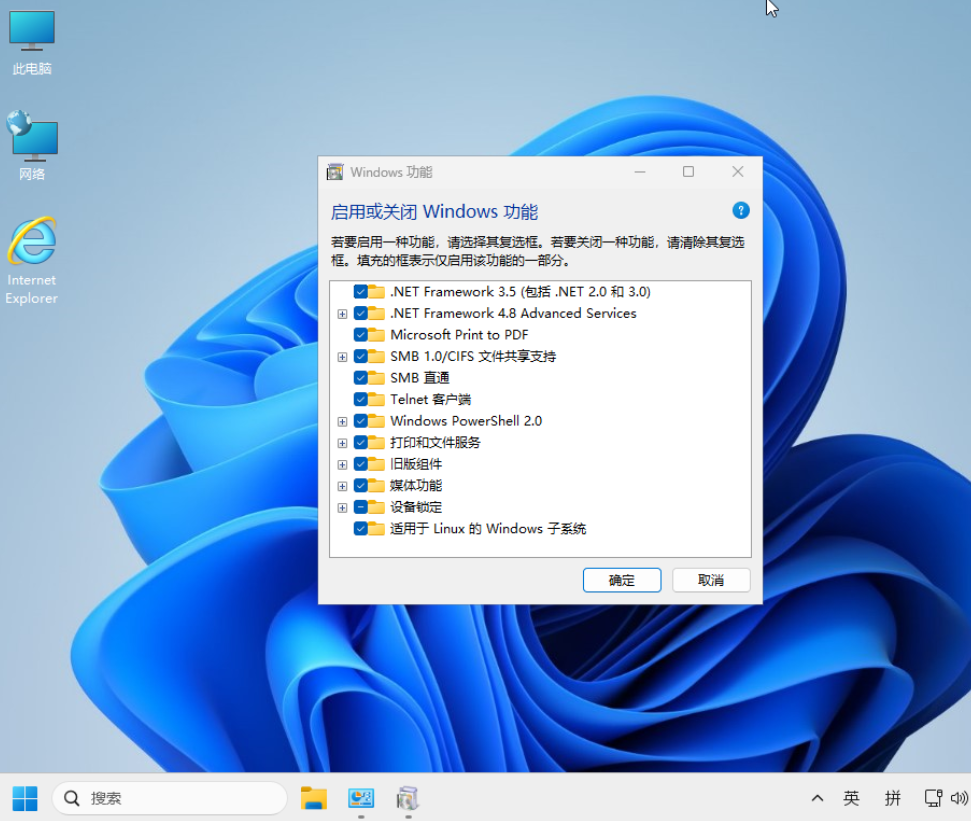
Task: Click 确定 to apply feature changes
Action: point(622,580)
